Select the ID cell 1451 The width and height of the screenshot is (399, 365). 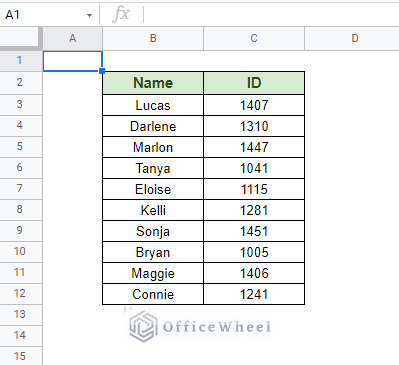(254, 231)
